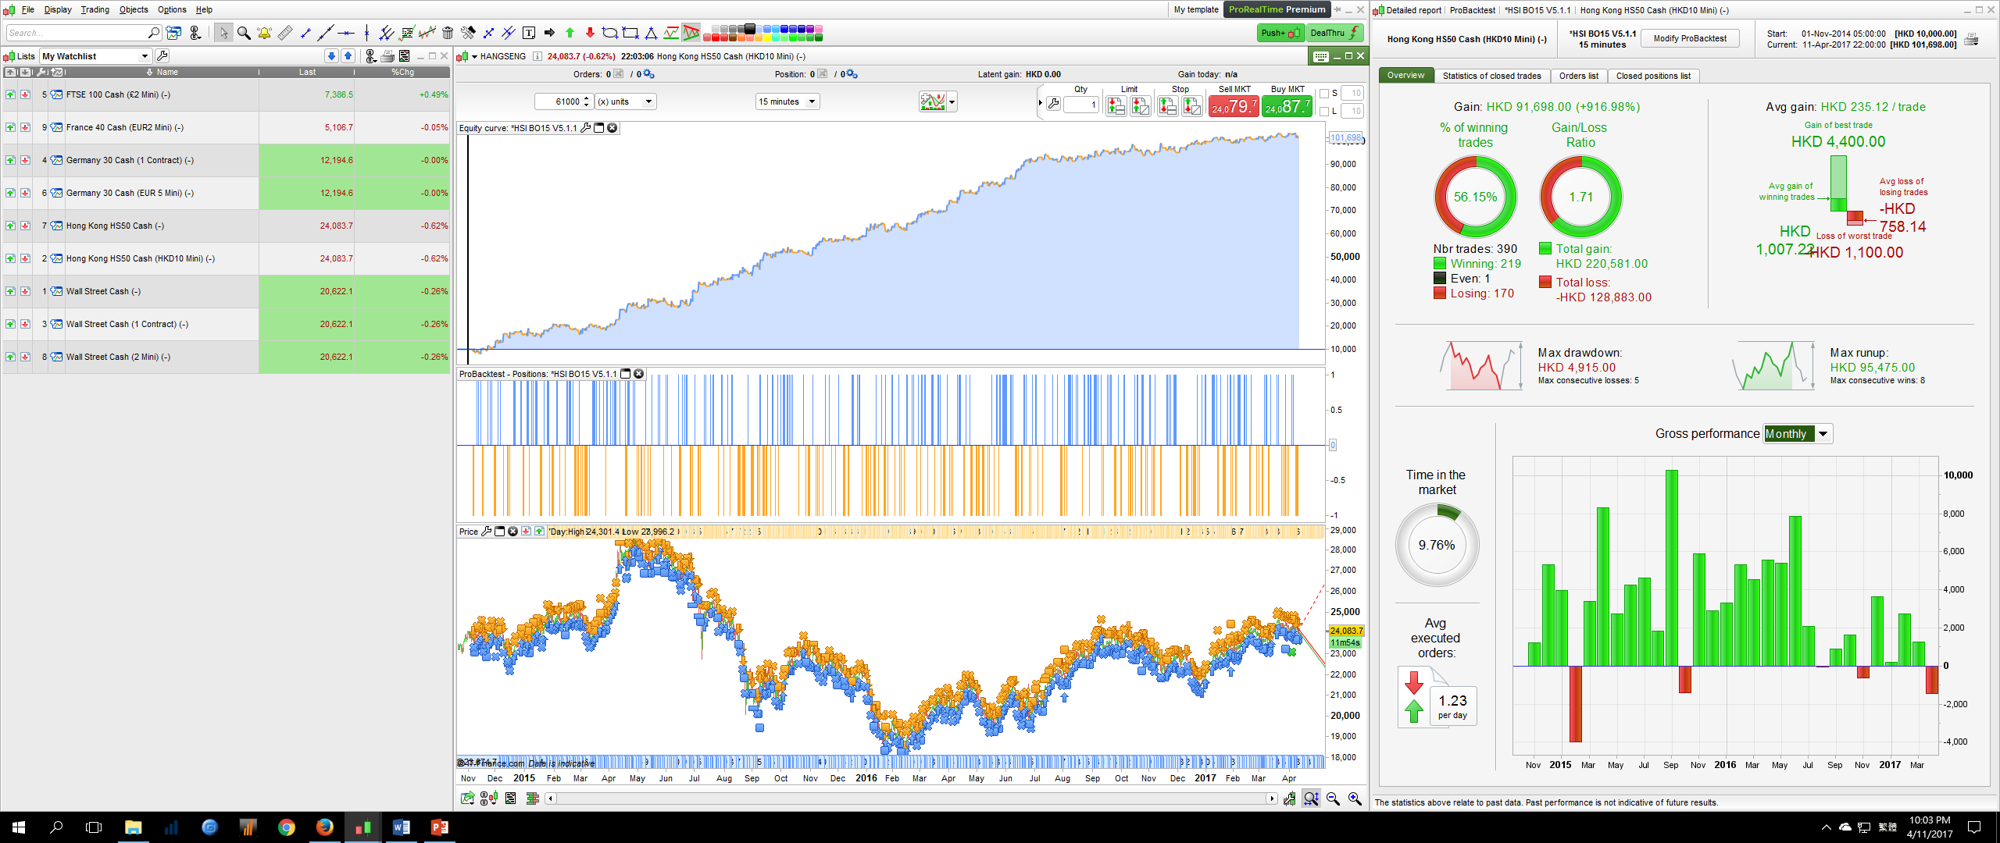Image resolution: width=2000 pixels, height=843 pixels.
Task: Open watchlist settings wrench icon
Action: 163,56
